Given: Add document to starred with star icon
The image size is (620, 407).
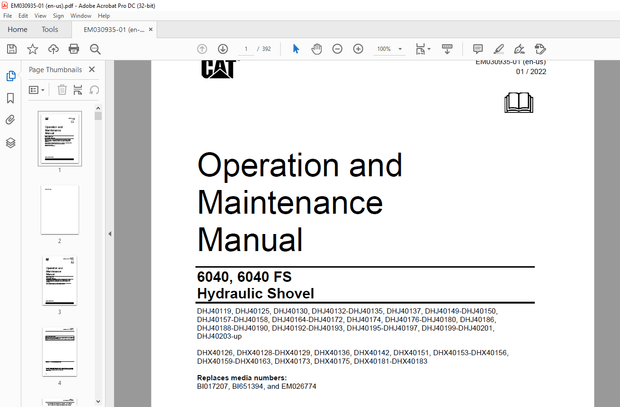Looking at the screenshot, I should [32, 49].
